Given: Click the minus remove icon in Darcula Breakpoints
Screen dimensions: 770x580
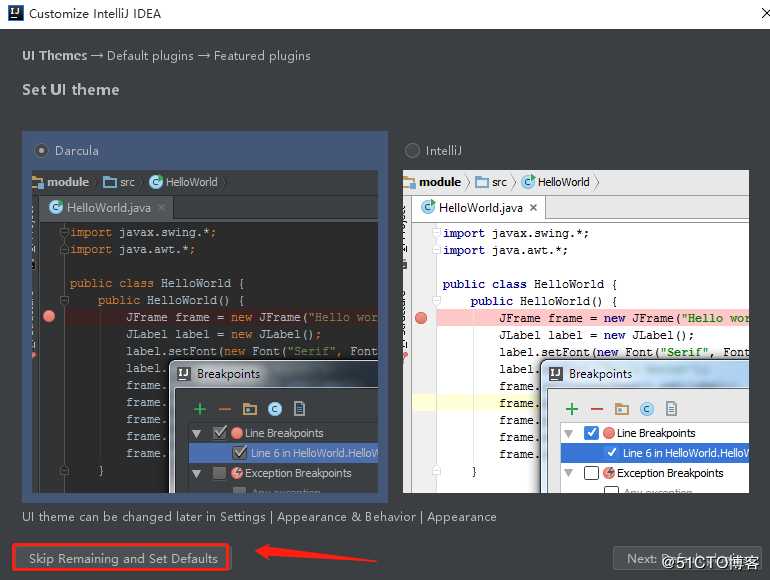Looking at the screenshot, I should tap(224, 409).
